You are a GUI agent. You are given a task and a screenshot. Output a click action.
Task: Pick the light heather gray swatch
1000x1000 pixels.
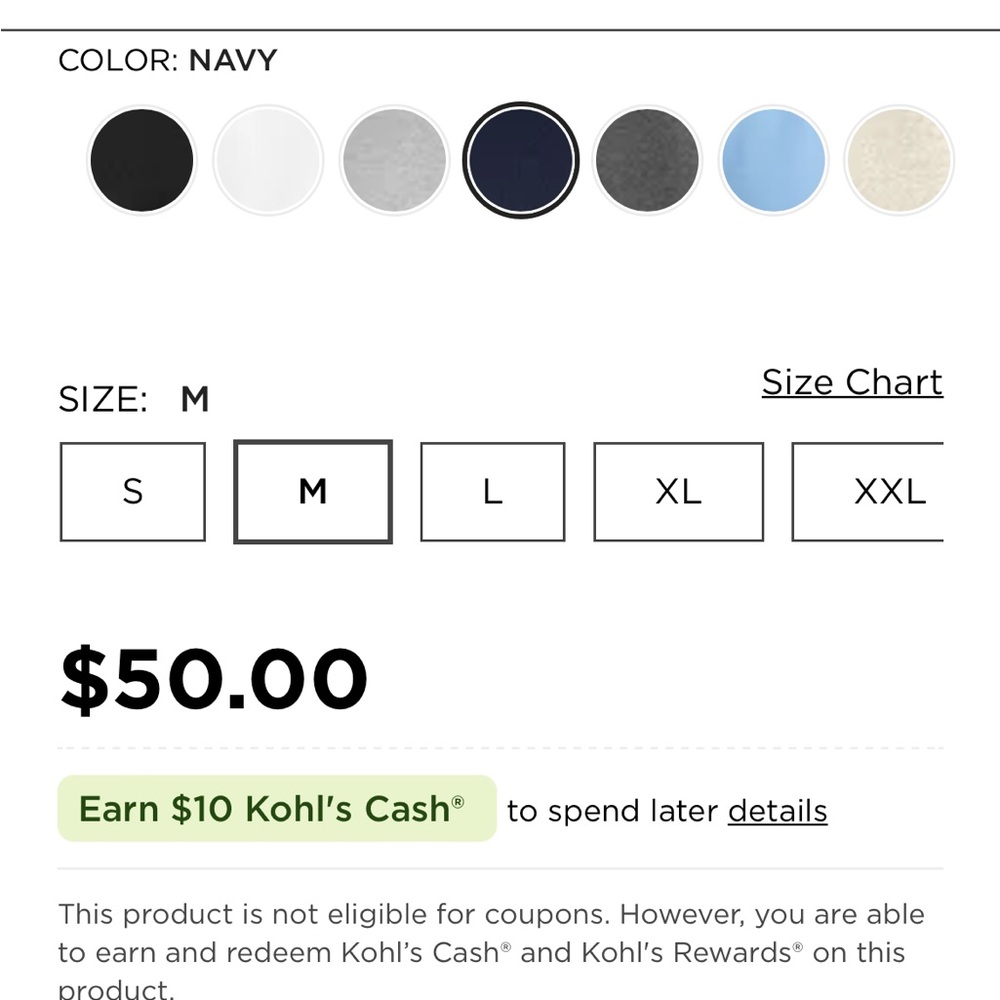click(x=394, y=160)
